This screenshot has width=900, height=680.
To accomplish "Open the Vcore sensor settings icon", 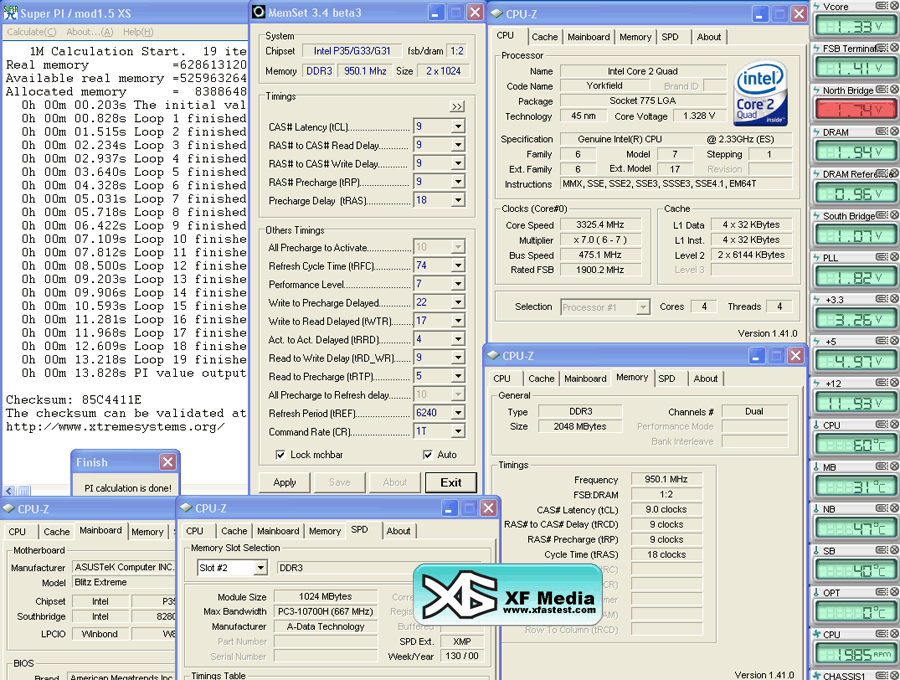I will click(x=882, y=6).
